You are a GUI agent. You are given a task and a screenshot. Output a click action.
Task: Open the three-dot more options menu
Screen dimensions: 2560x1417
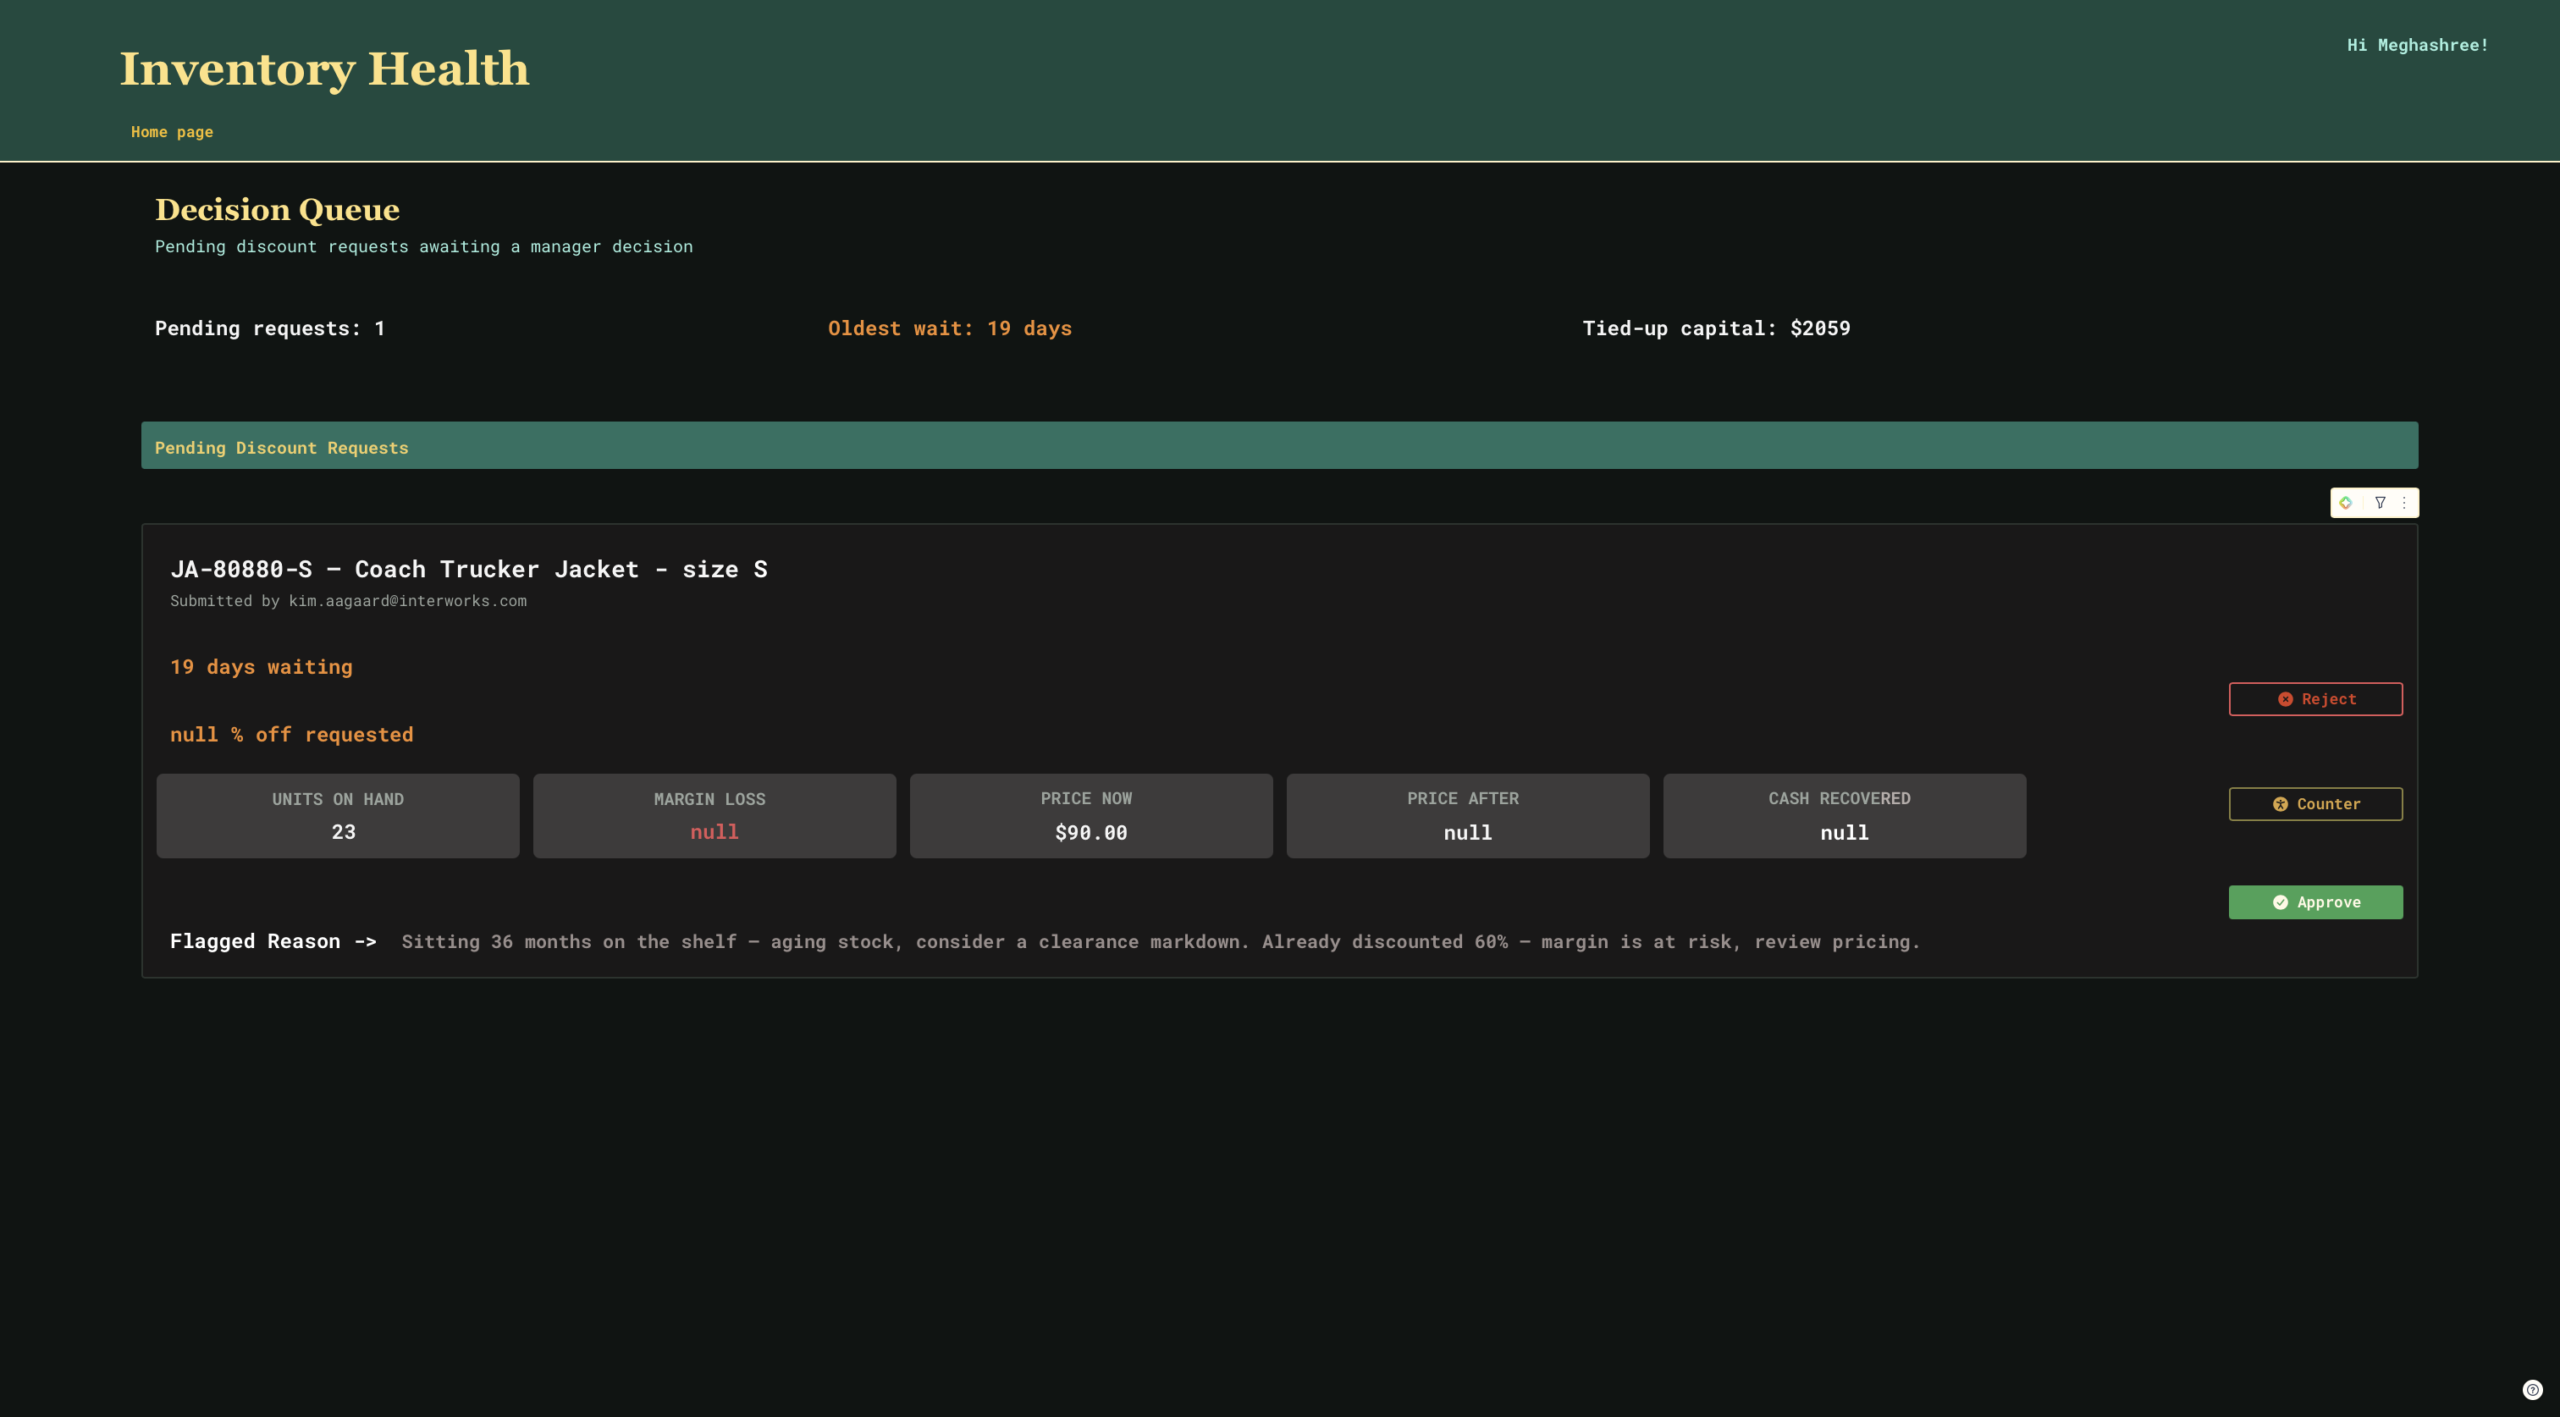point(2404,503)
